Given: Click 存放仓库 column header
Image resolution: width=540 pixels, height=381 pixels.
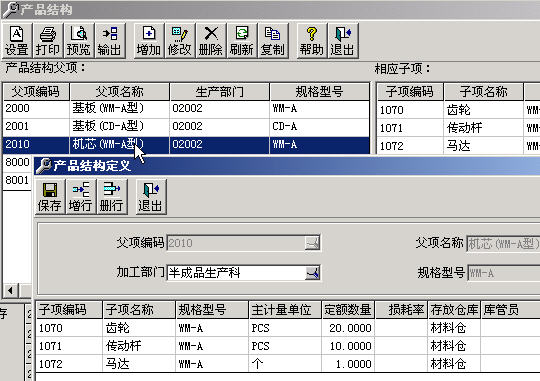Looking at the screenshot, I should pos(454,310).
